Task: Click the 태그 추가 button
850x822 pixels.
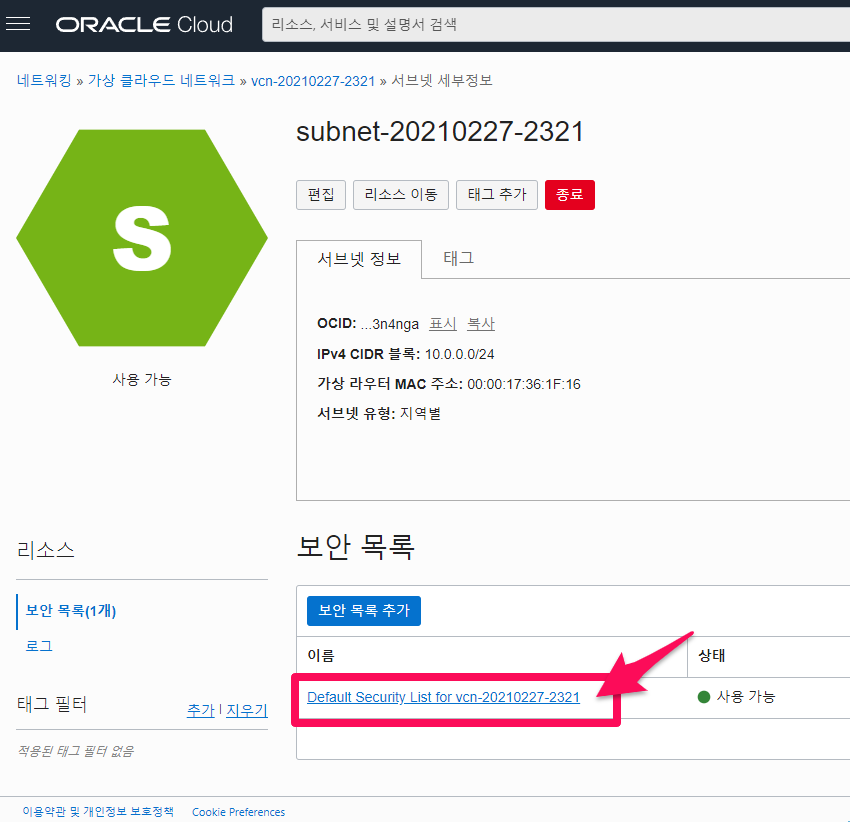Action: (497, 195)
